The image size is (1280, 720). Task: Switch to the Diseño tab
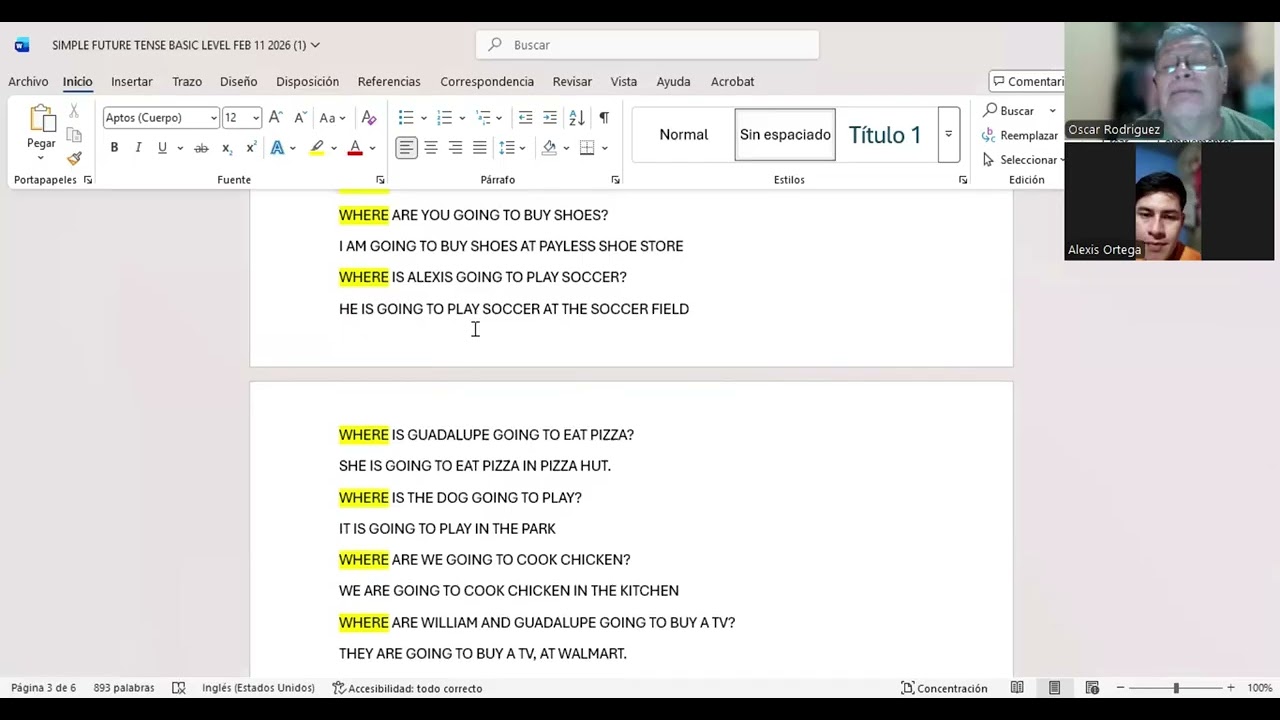pos(238,81)
